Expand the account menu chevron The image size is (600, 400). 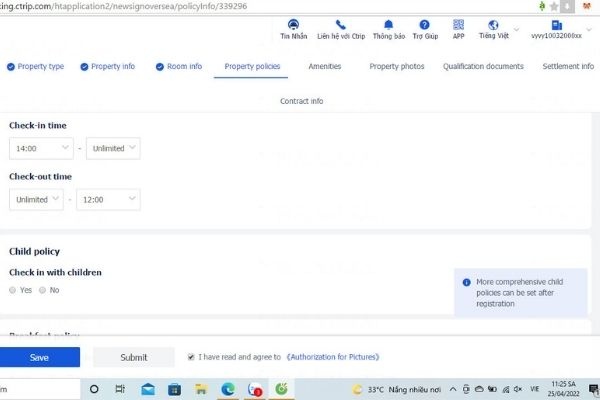point(589,29)
